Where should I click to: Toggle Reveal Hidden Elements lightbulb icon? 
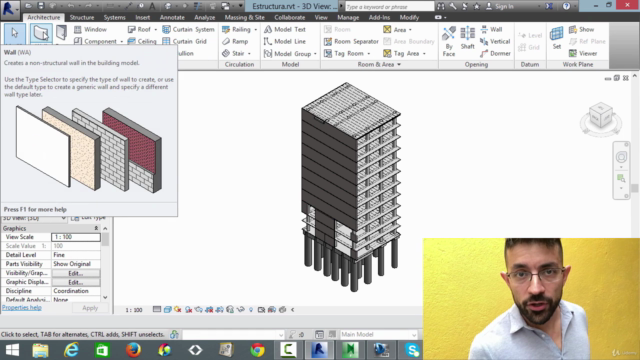click(x=251, y=310)
